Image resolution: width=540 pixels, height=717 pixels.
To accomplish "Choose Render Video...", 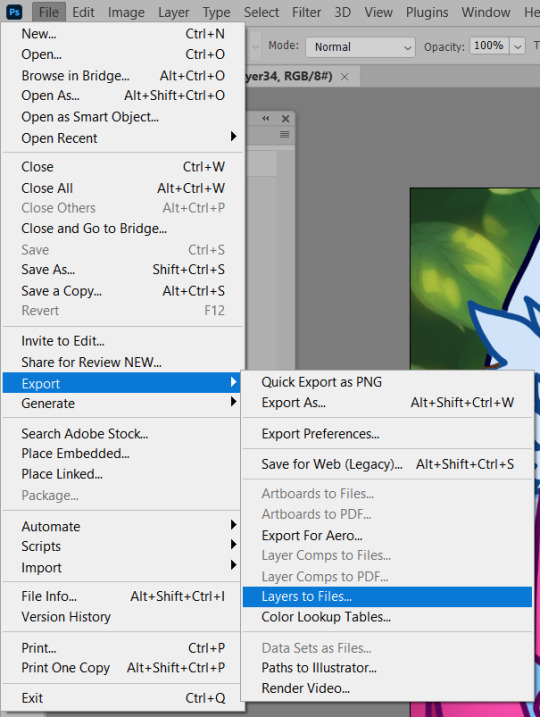I will [x=387, y=688].
